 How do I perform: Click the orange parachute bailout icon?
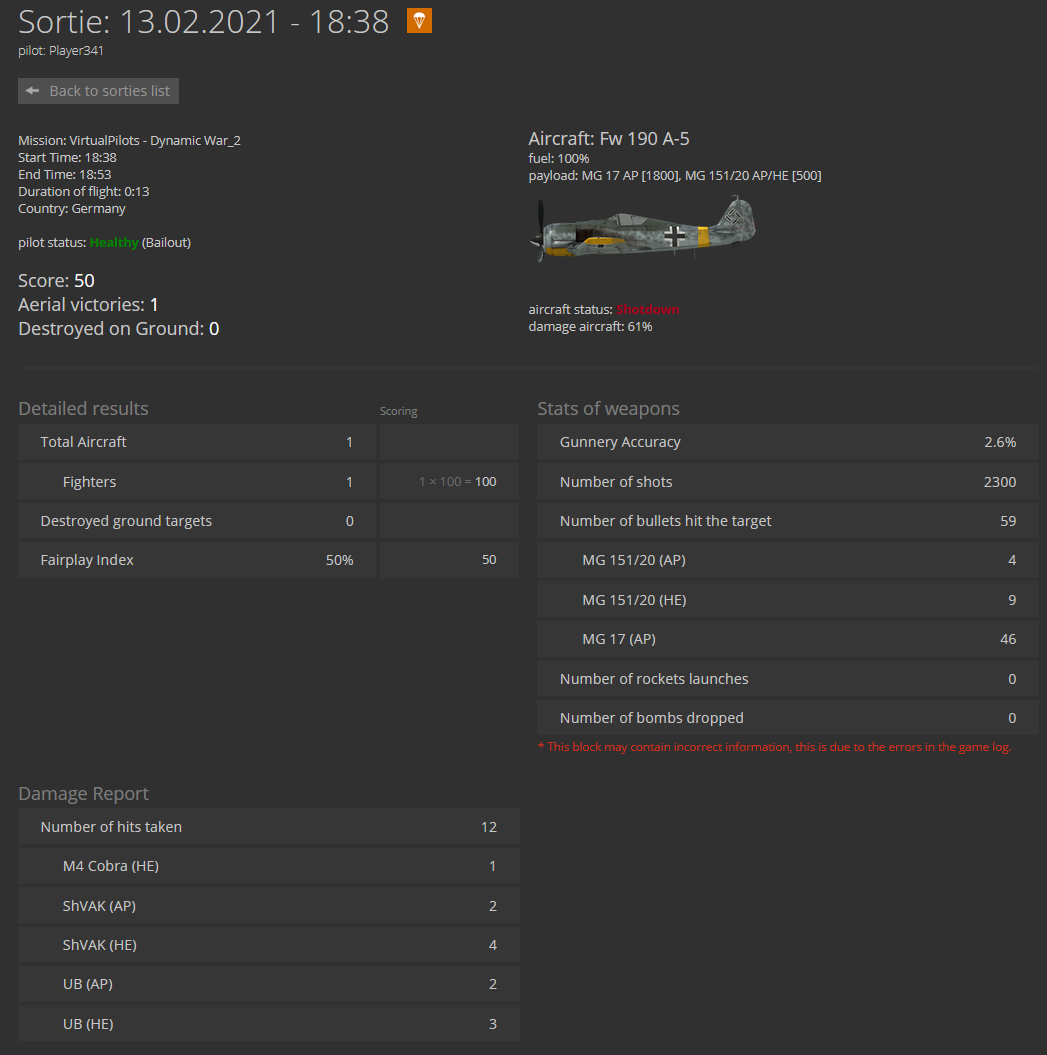[x=419, y=21]
